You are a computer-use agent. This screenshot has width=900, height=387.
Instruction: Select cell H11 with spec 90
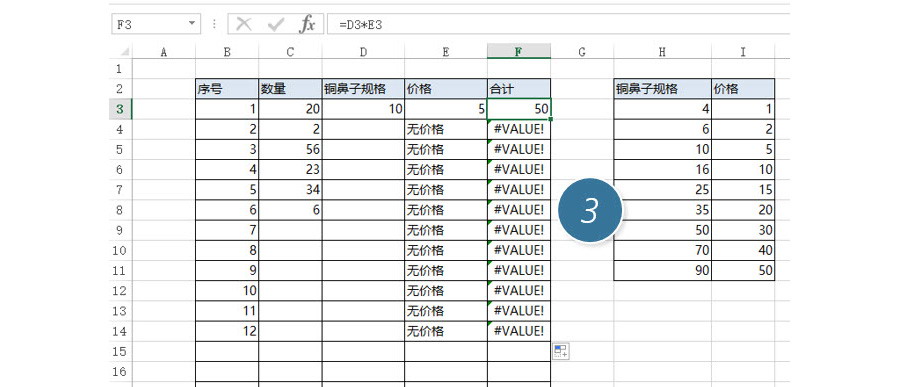662,270
